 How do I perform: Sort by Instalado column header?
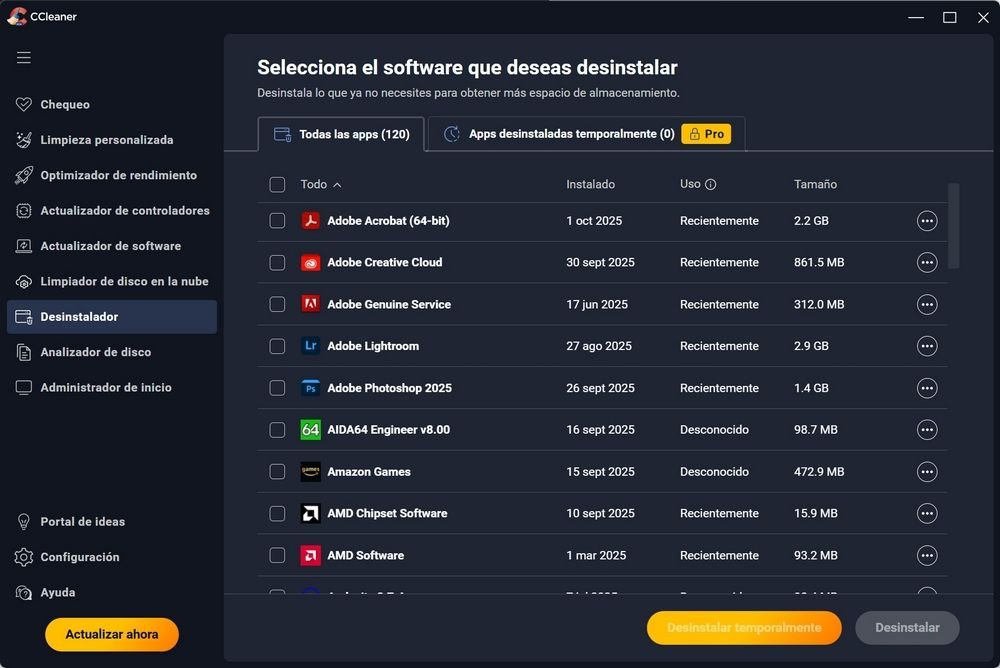[591, 184]
